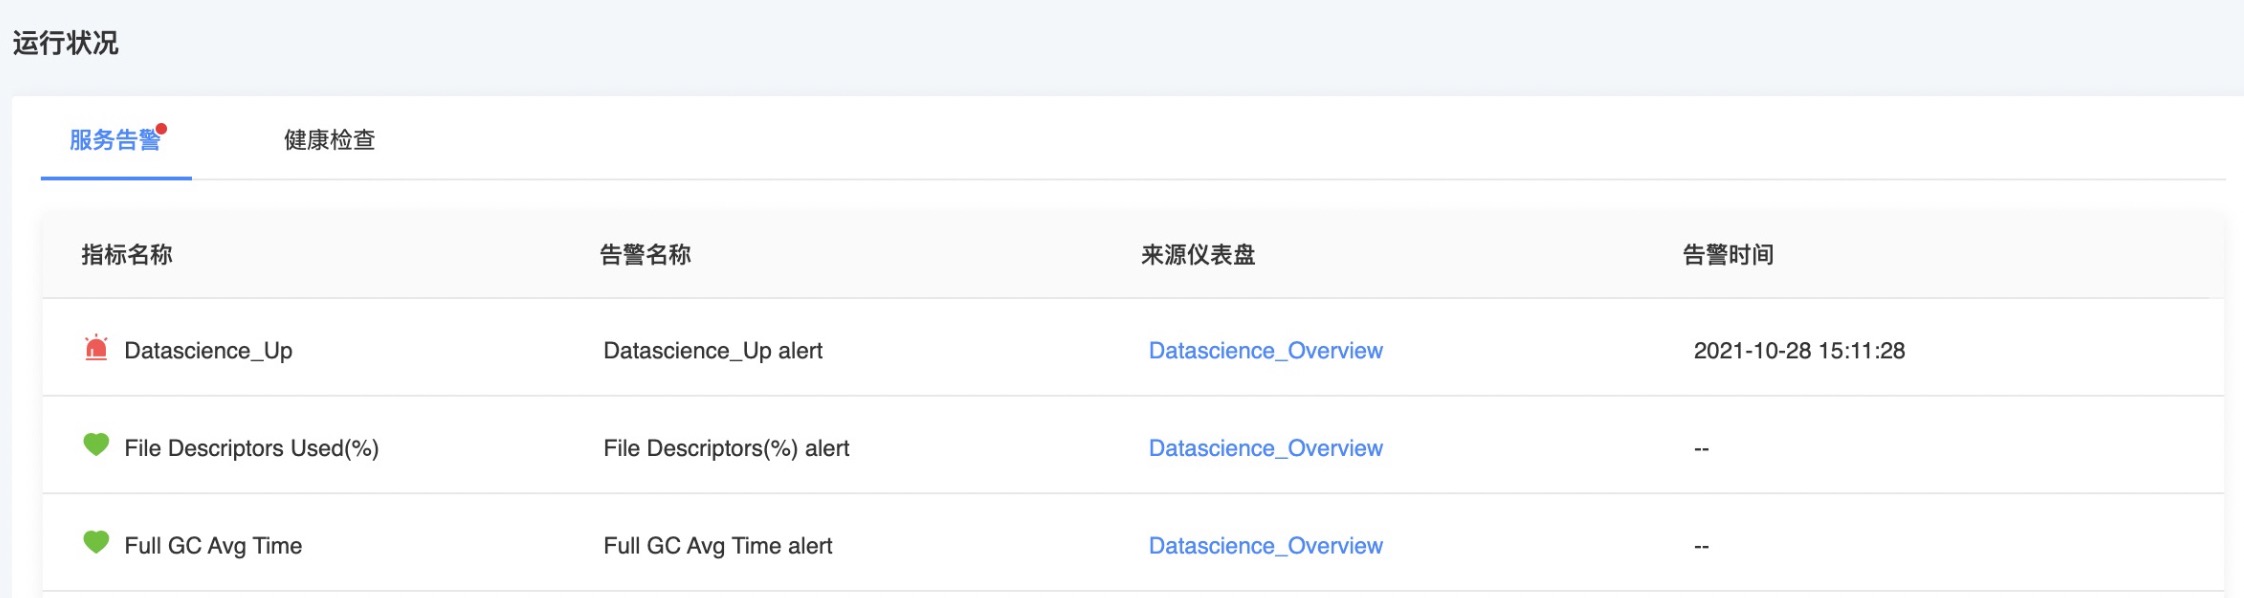Click the red notification dot on 服务告警
This screenshot has width=2244, height=598.
pyautogui.click(x=162, y=129)
